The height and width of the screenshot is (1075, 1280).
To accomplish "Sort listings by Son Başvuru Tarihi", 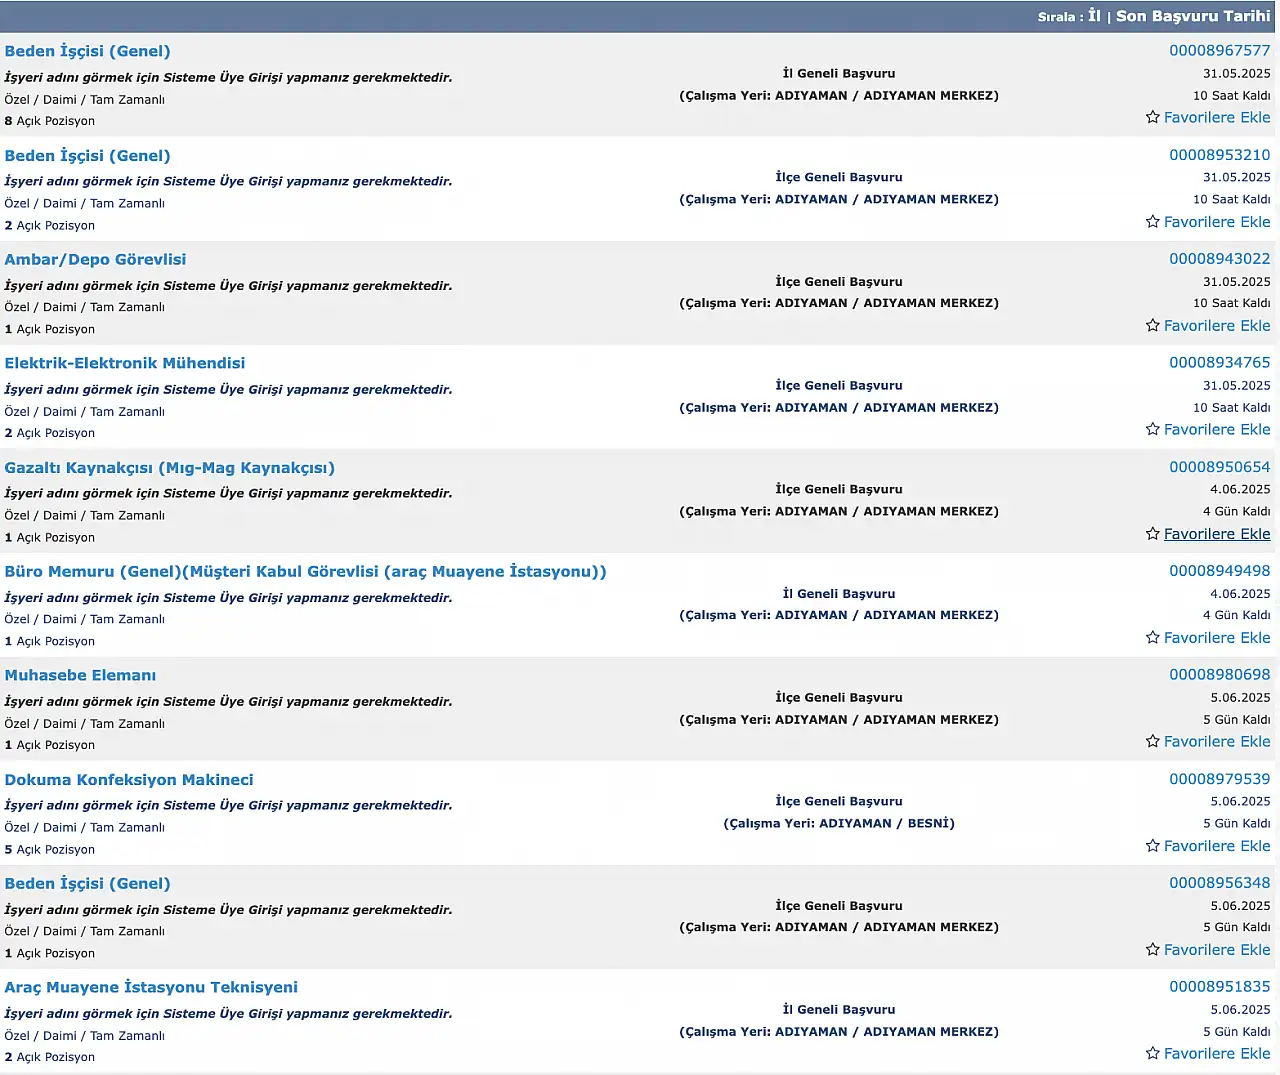I will (1193, 16).
